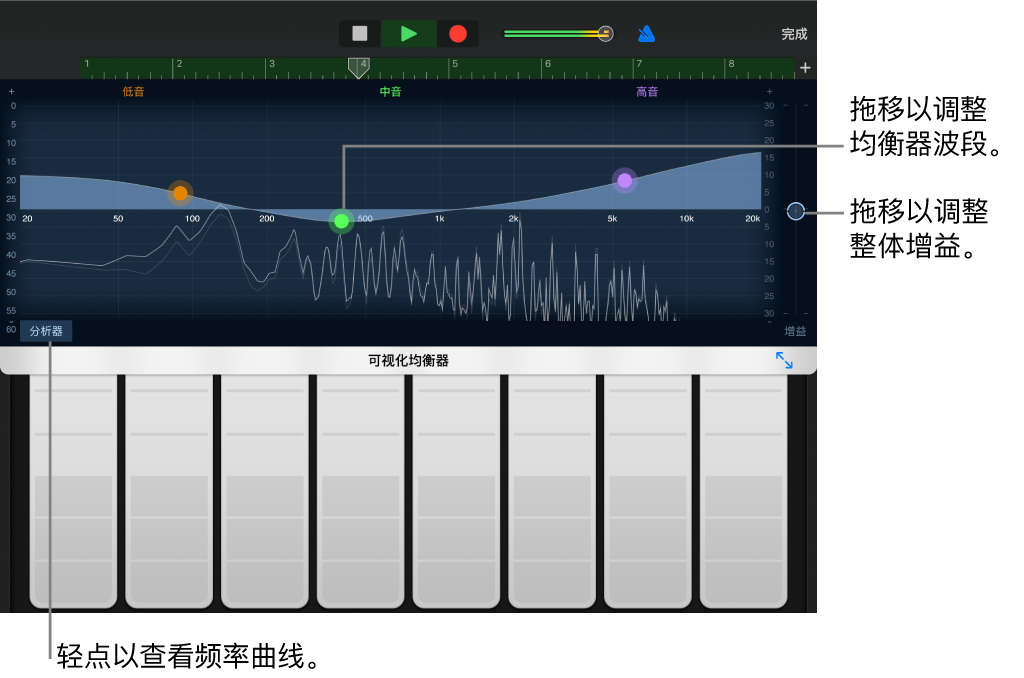Select the 中音 band label
Image resolution: width=1024 pixels, height=678 pixels.
[391, 91]
